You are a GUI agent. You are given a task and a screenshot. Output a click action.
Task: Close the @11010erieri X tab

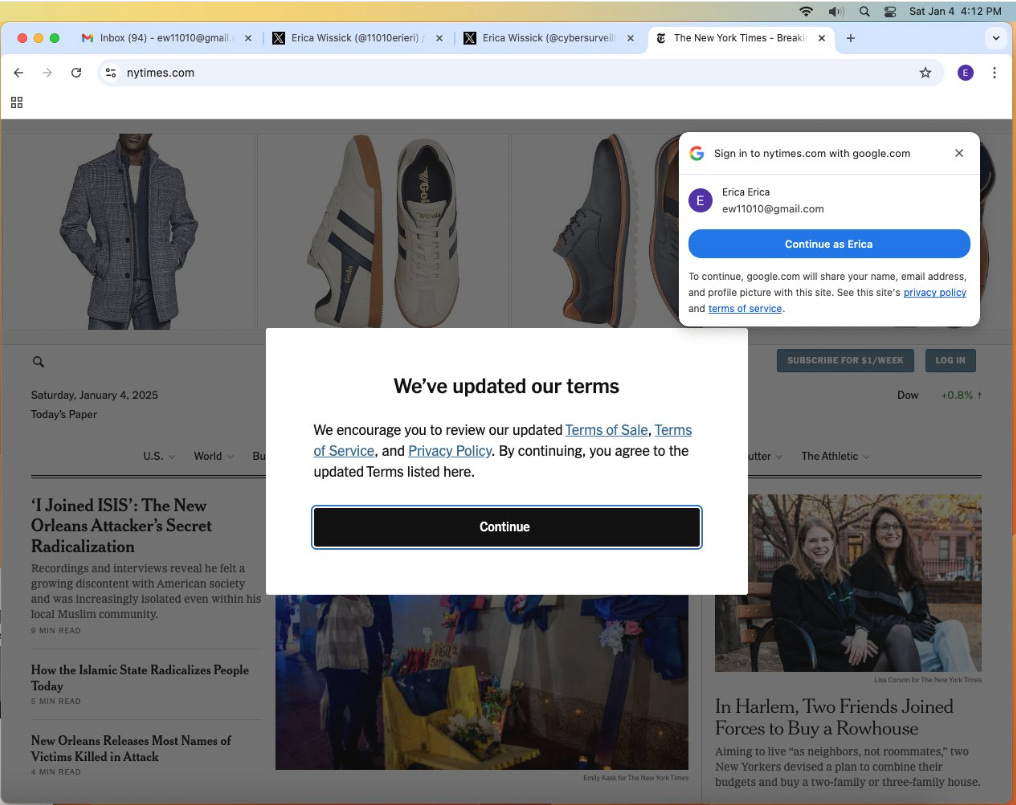[439, 38]
